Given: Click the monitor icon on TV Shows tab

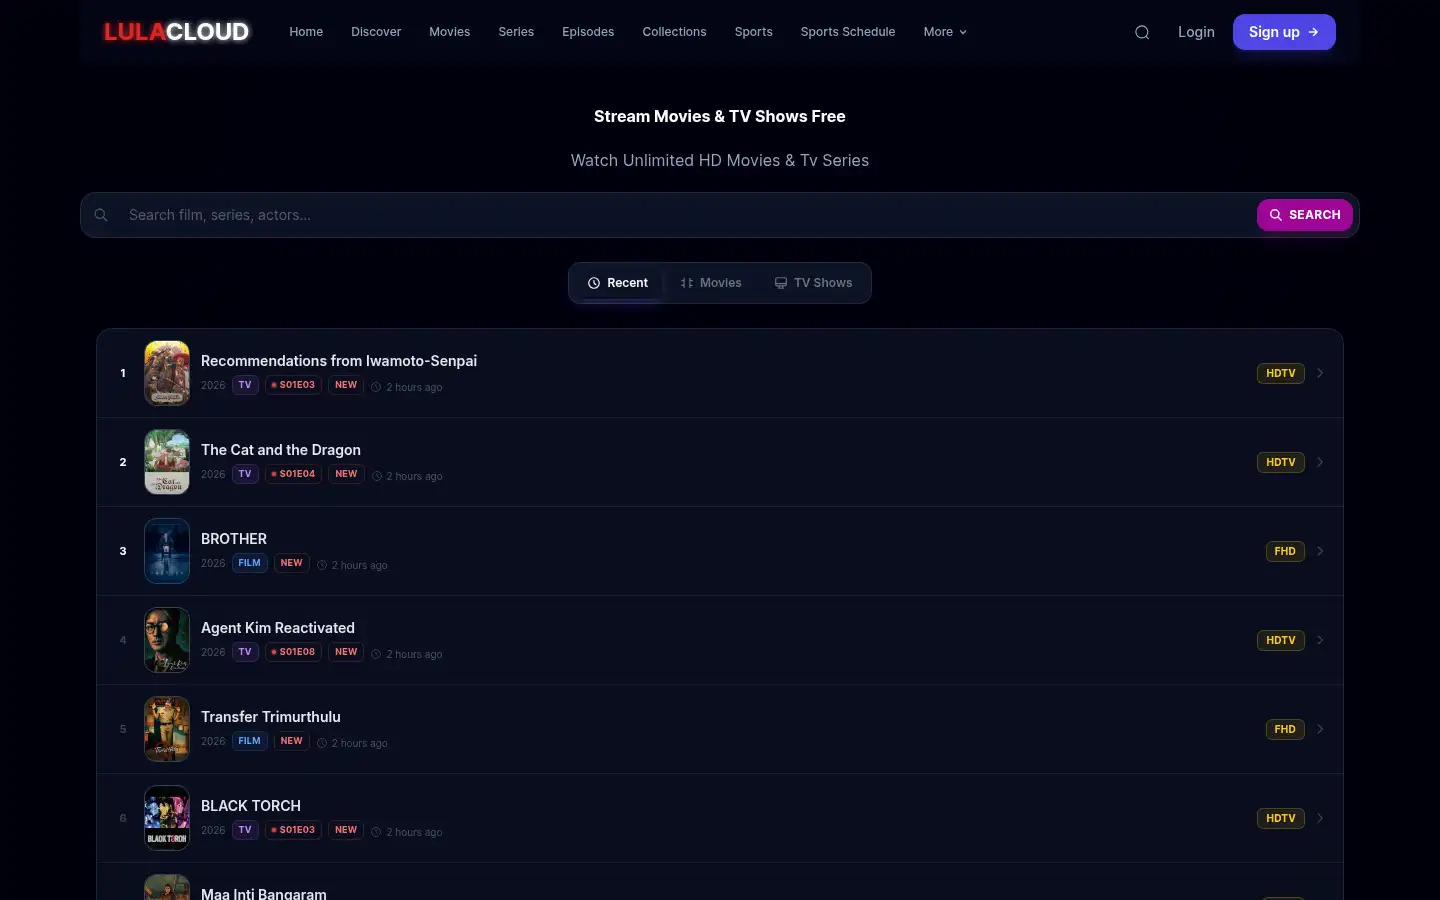Looking at the screenshot, I should [781, 283].
